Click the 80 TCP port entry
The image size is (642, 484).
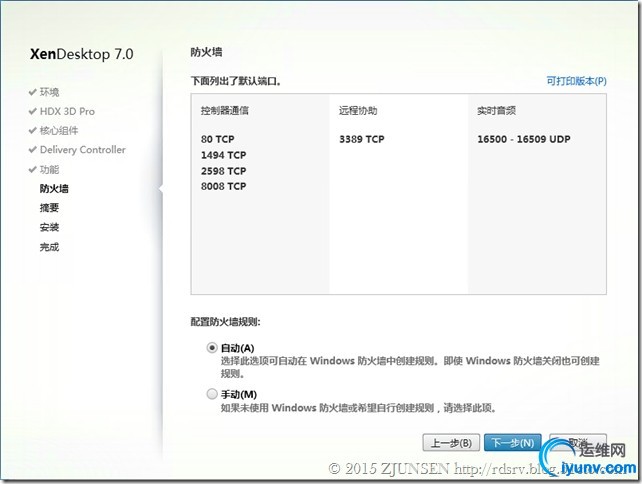pyautogui.click(x=217, y=139)
